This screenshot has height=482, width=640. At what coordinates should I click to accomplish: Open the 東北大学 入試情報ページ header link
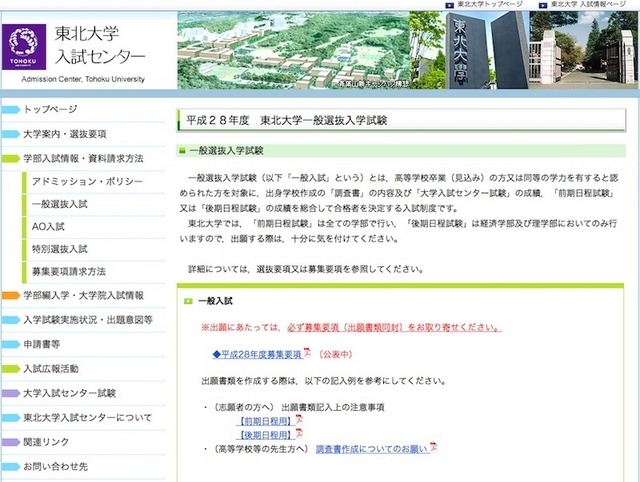pyautogui.click(x=588, y=4)
